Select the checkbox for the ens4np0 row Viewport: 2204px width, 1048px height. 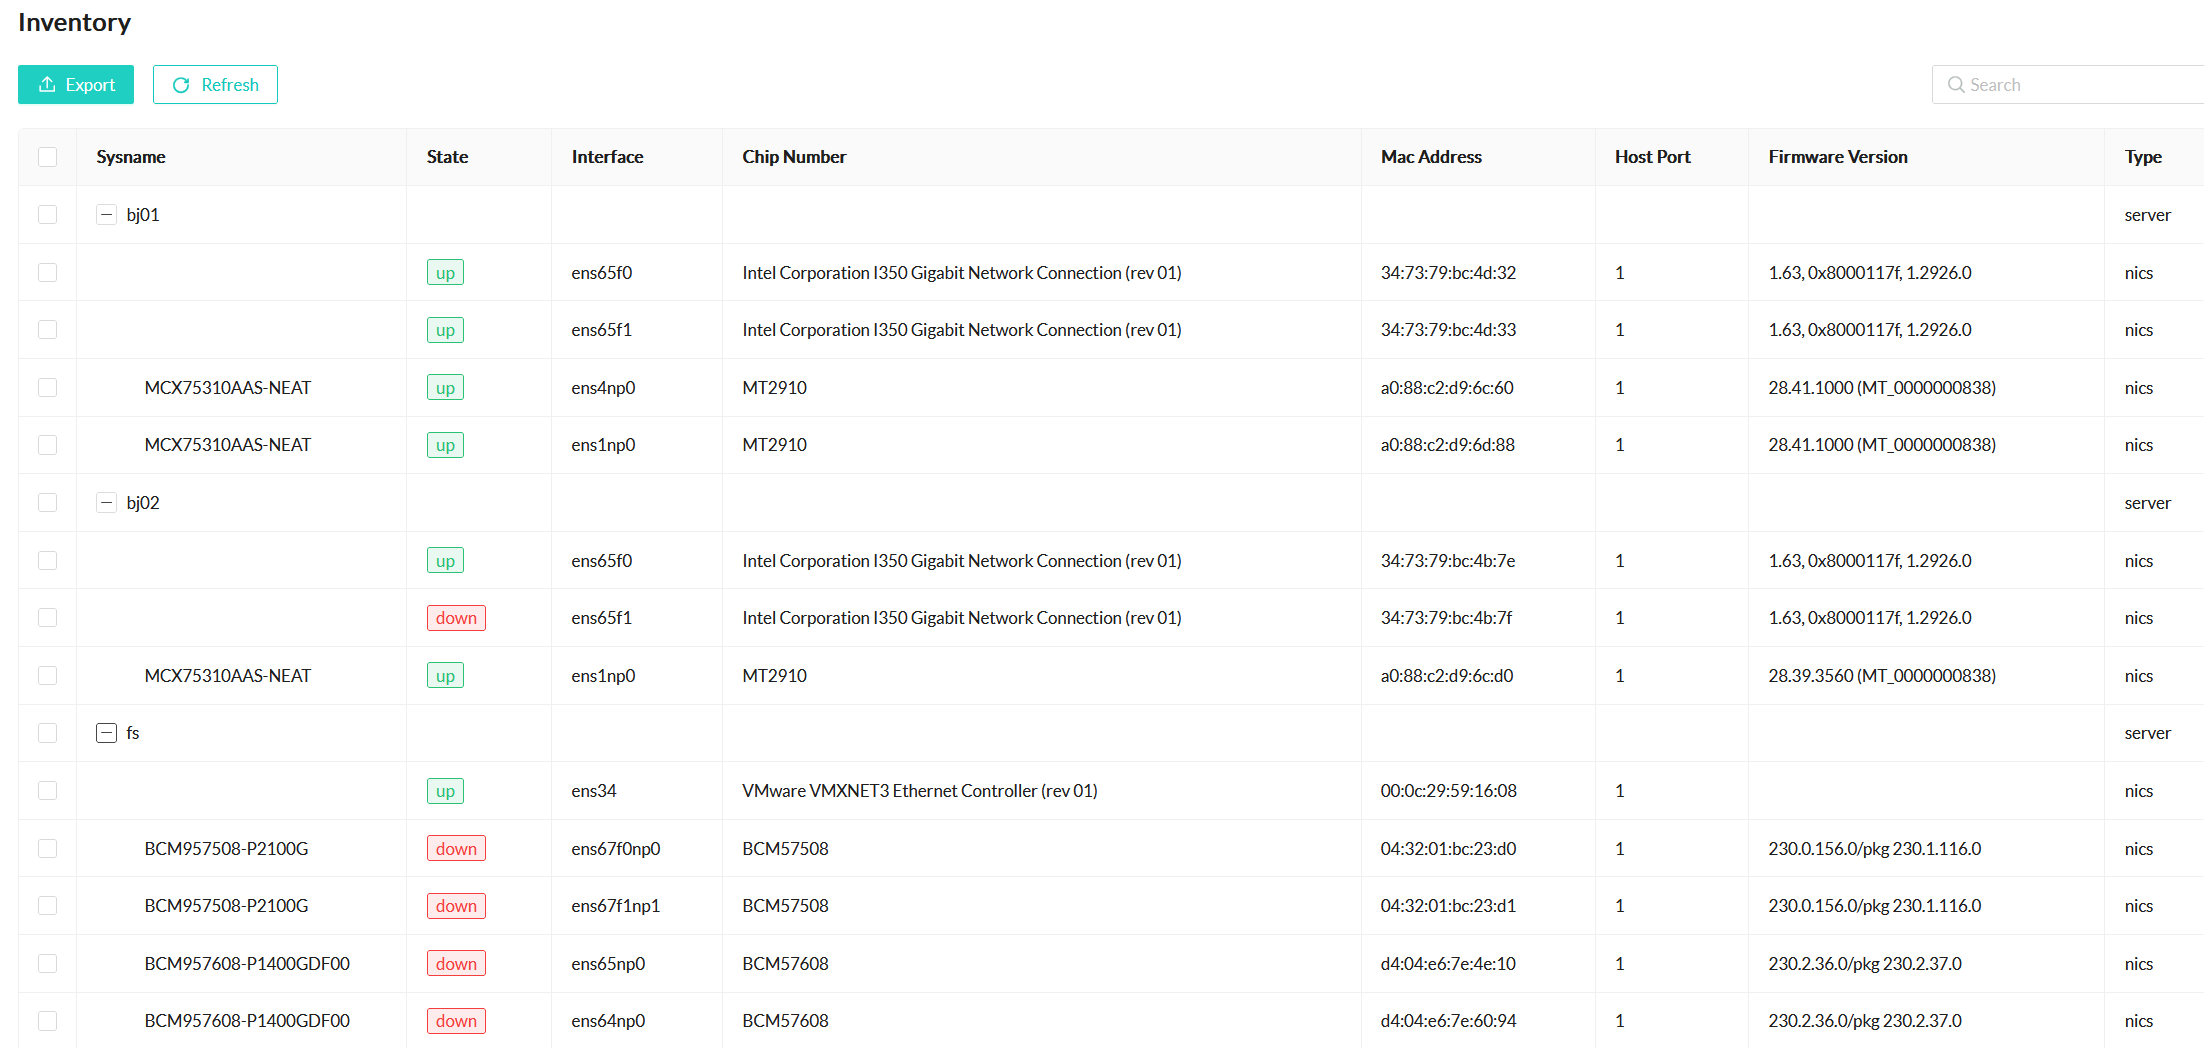48,388
